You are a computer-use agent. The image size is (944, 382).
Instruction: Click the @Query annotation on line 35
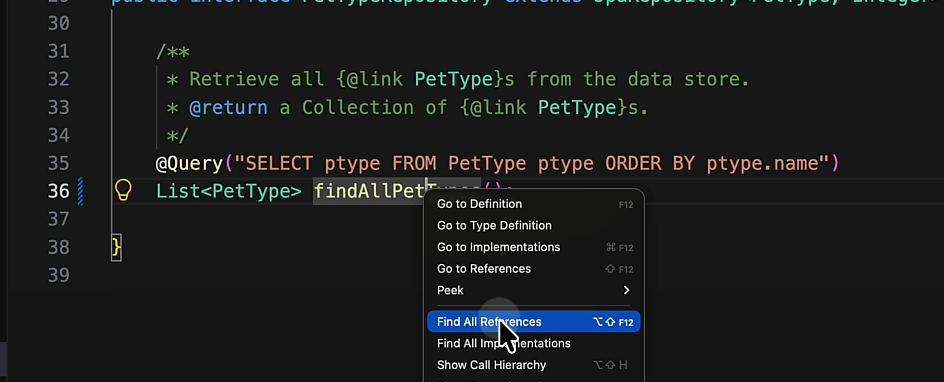click(x=189, y=163)
